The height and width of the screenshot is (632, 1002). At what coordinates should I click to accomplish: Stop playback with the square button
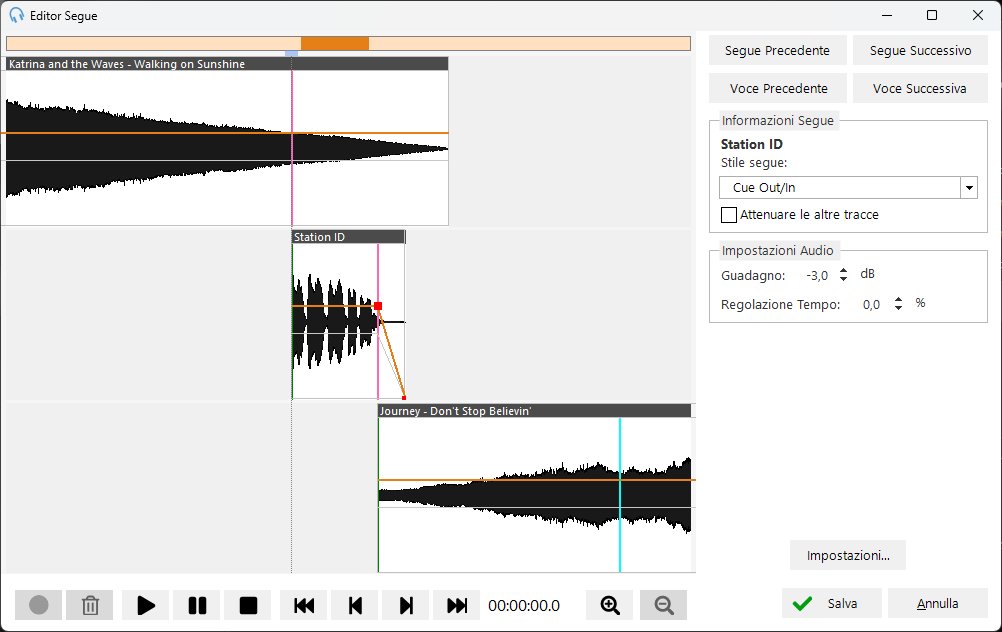[248, 605]
